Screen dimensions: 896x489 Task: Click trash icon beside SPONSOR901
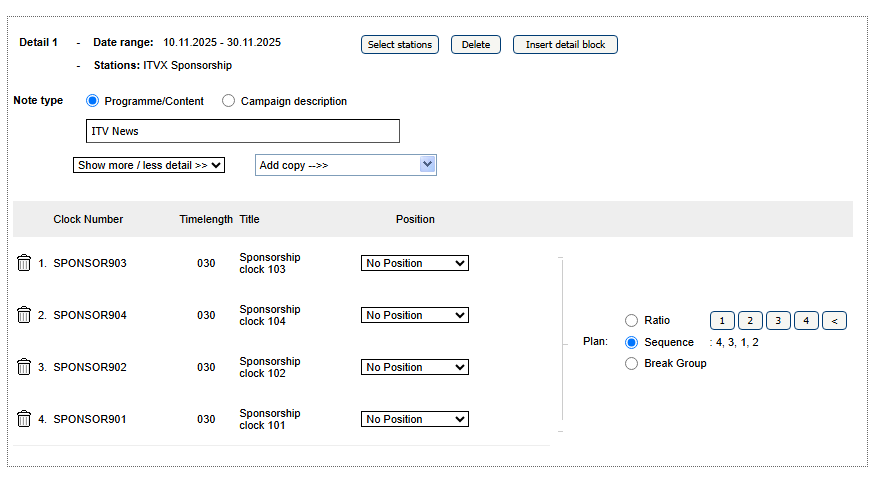(24, 419)
